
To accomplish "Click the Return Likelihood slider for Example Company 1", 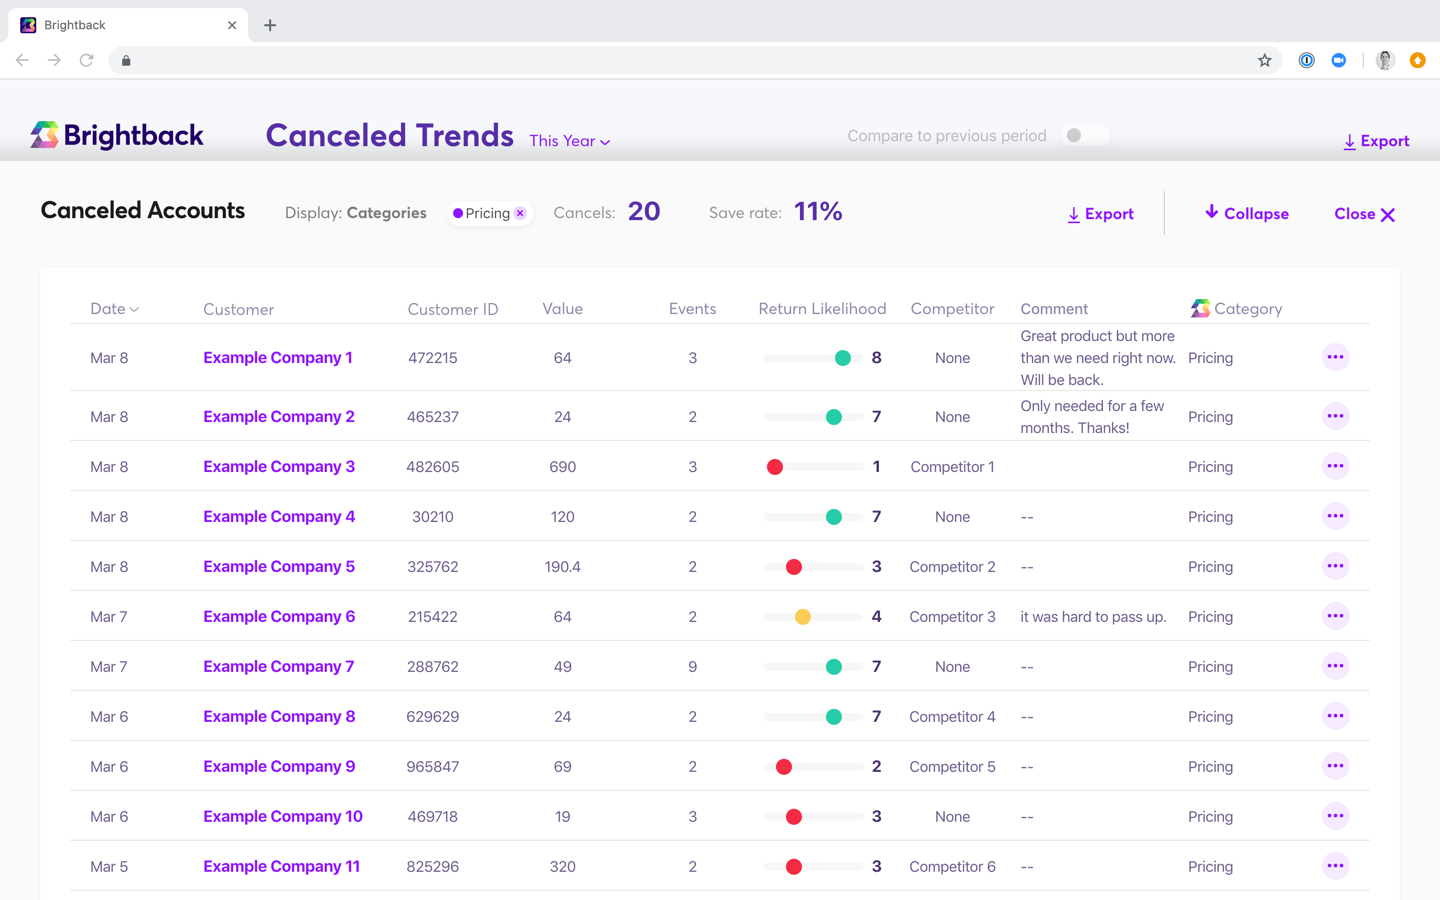I will pos(814,357).
